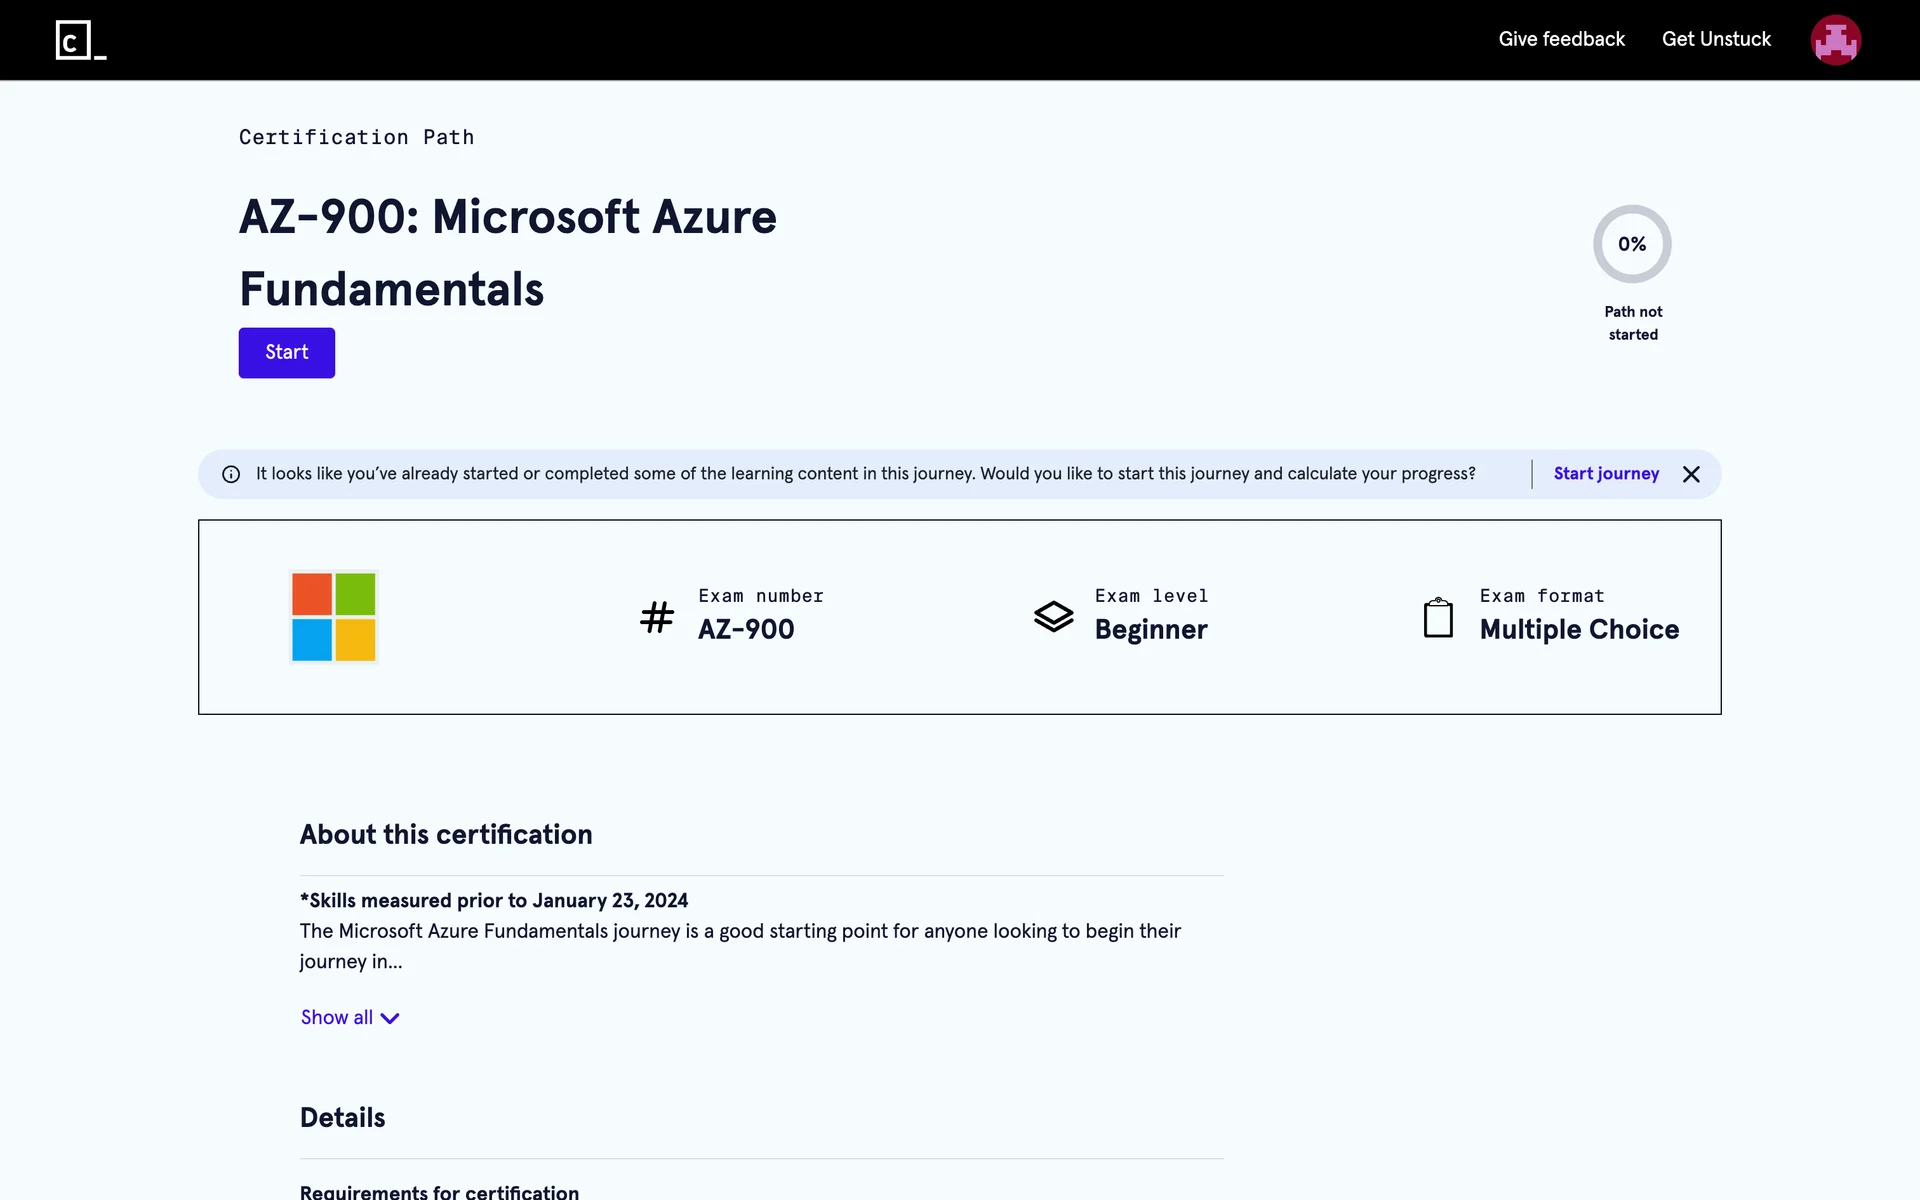Click the About this certification heading
The height and width of the screenshot is (1200, 1920).
click(x=446, y=834)
